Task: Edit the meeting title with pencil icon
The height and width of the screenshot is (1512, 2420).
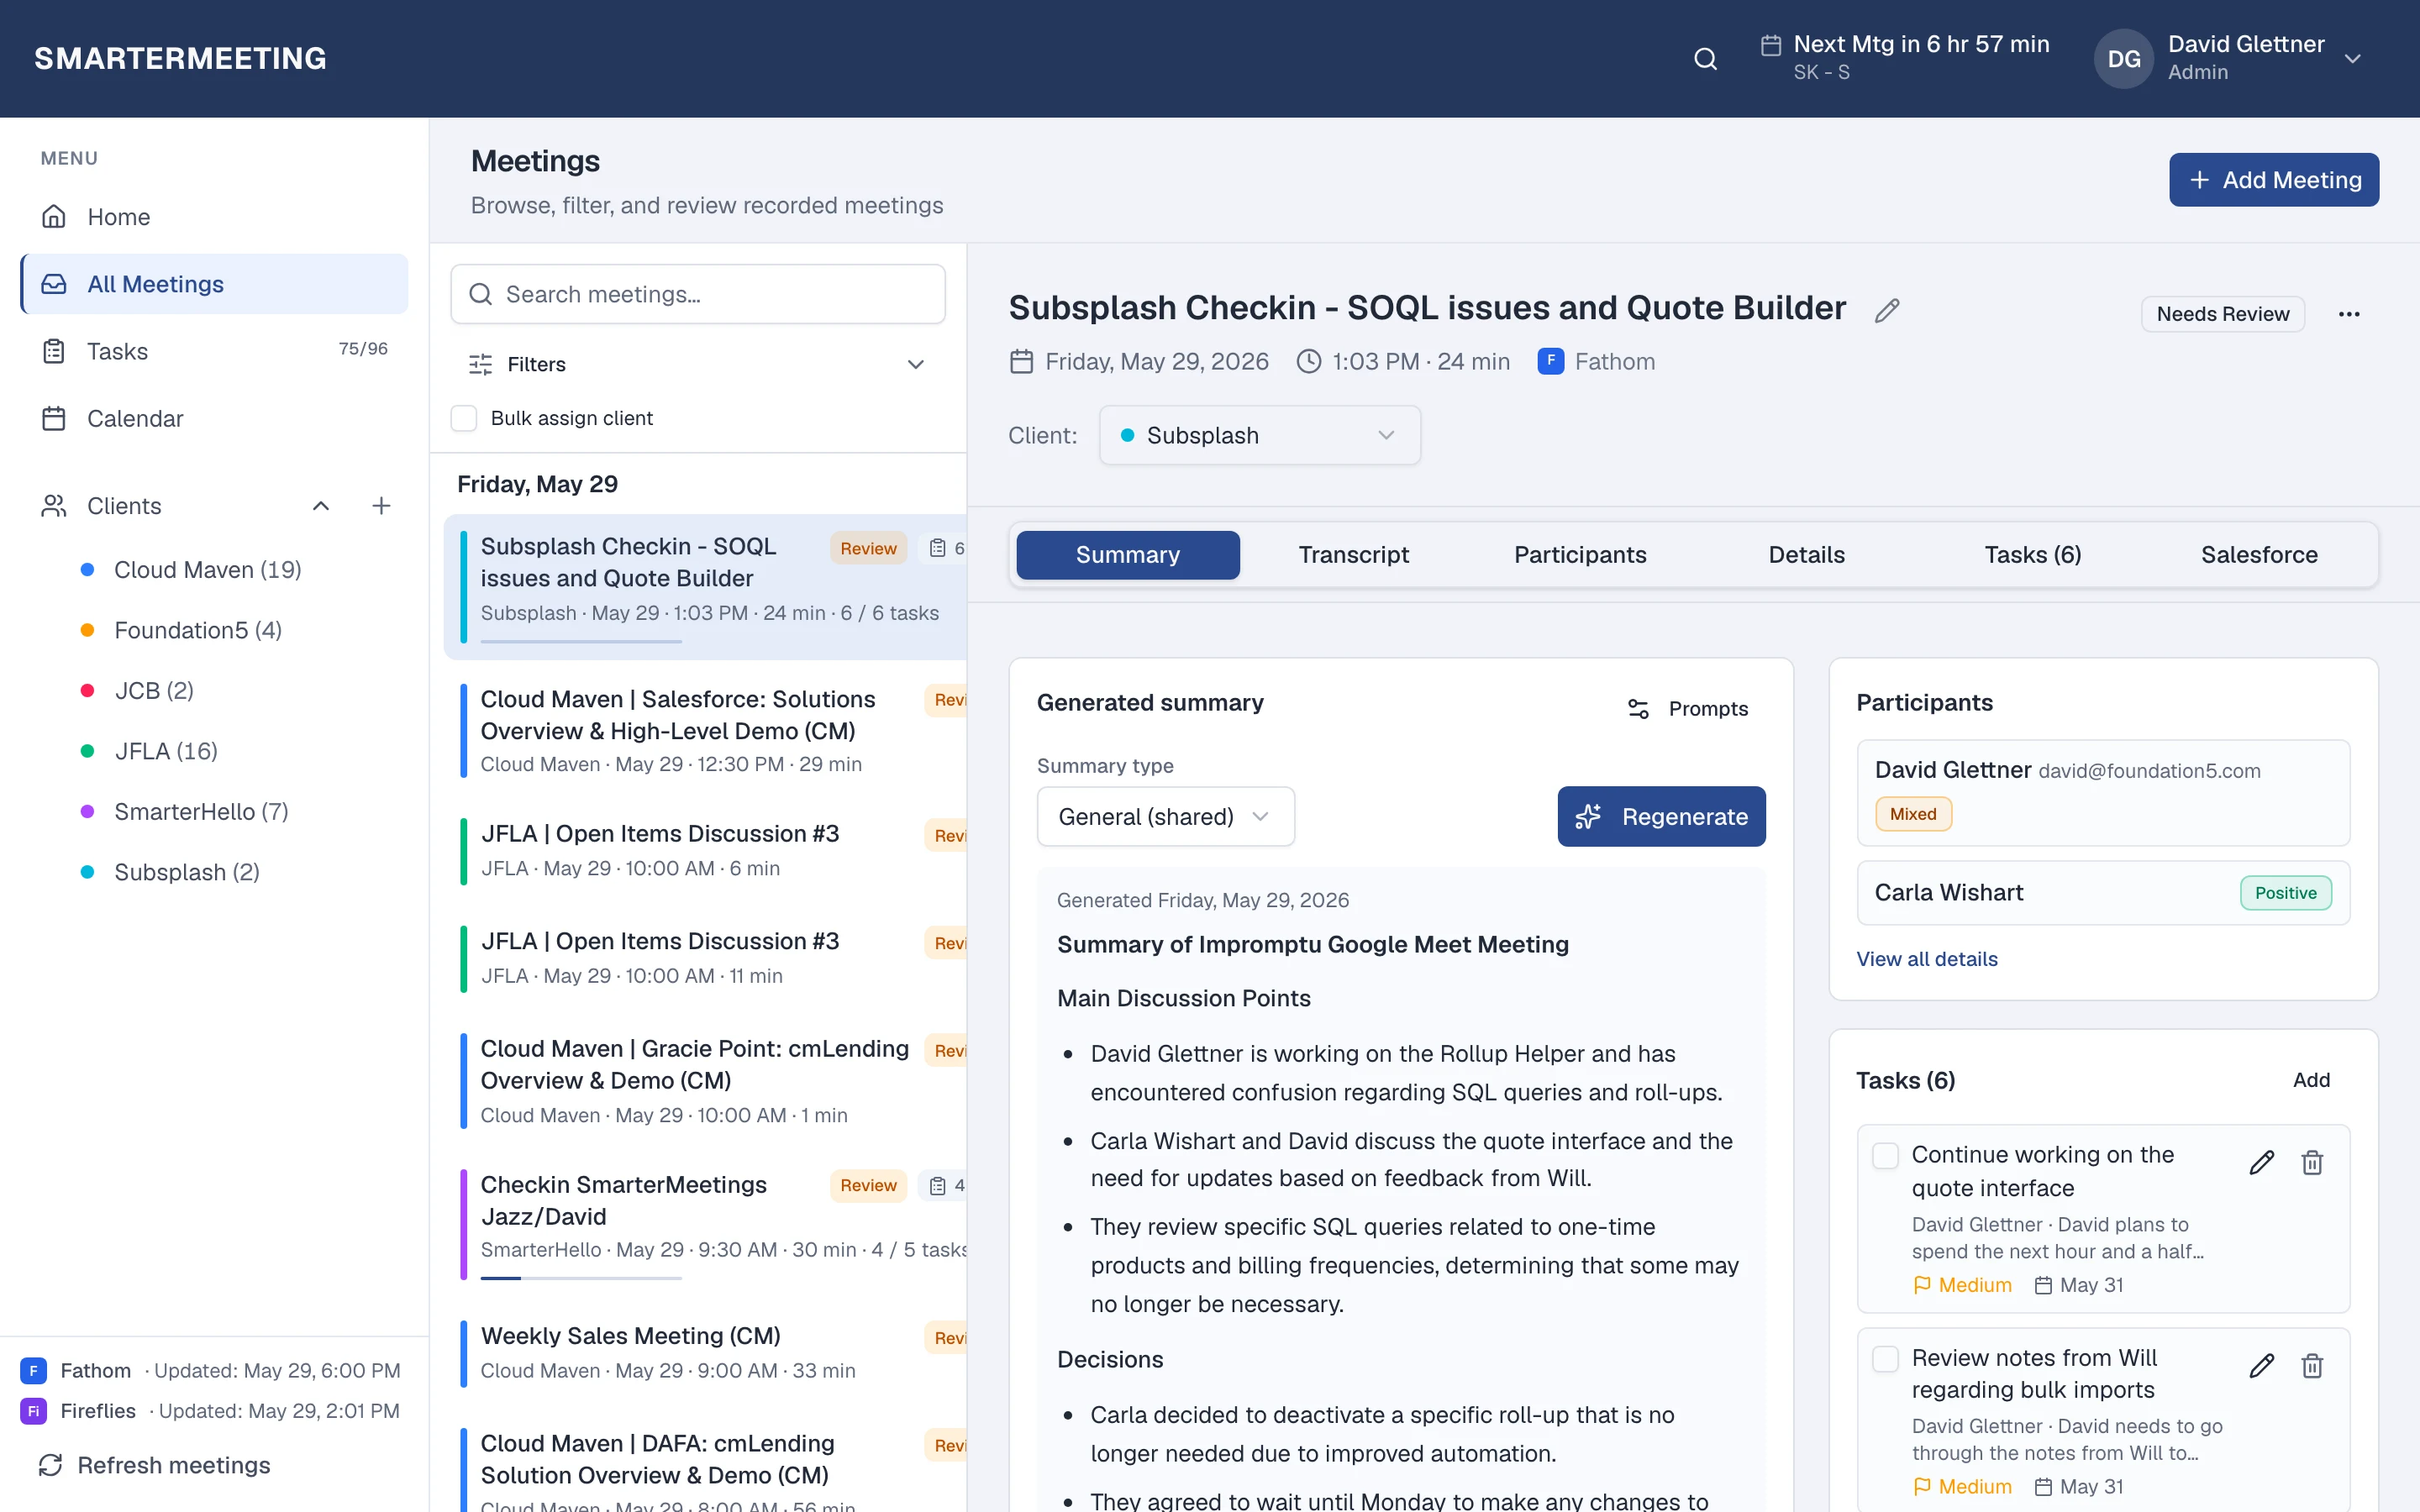Action: click(x=1886, y=310)
